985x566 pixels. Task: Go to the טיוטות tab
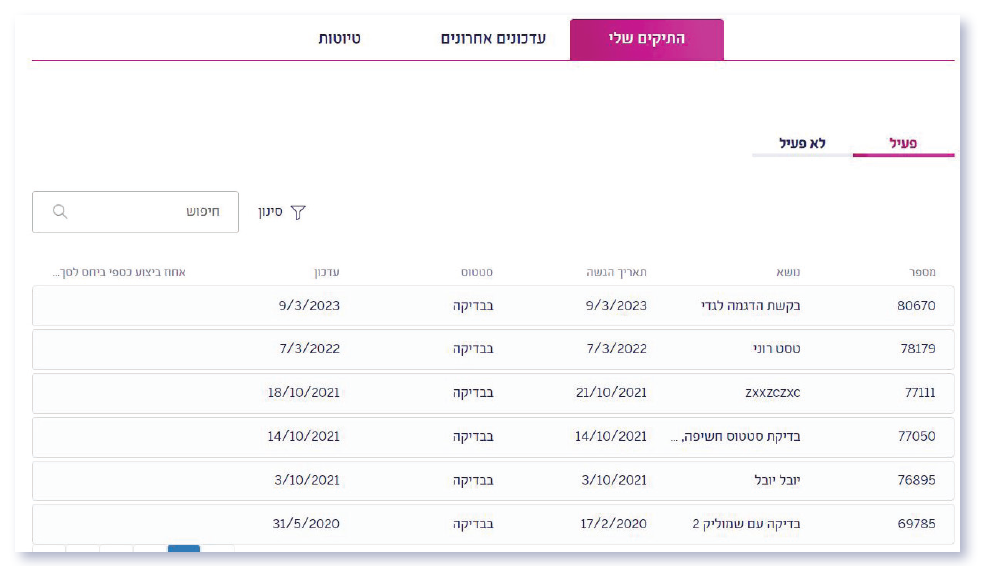(339, 39)
